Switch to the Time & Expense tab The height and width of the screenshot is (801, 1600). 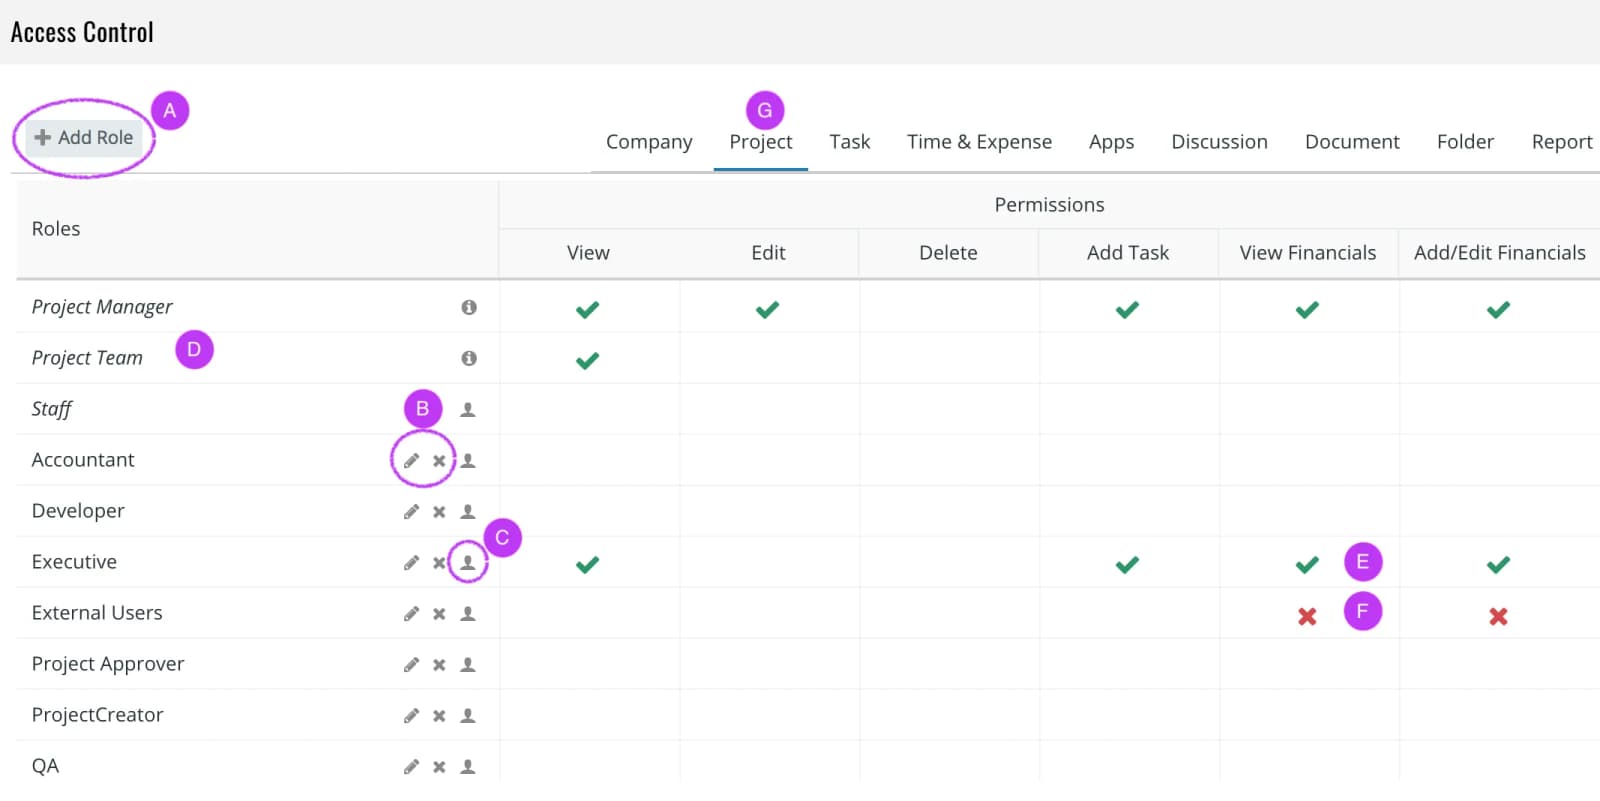point(979,142)
